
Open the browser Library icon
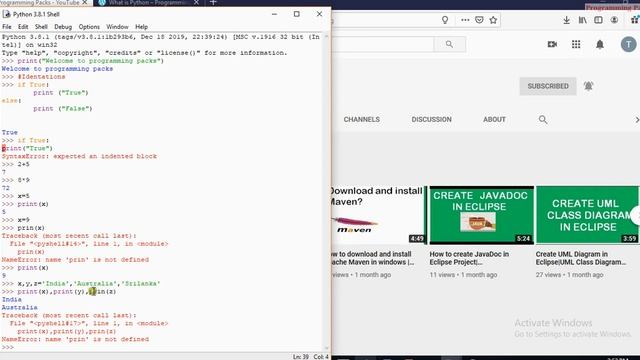(582, 20)
